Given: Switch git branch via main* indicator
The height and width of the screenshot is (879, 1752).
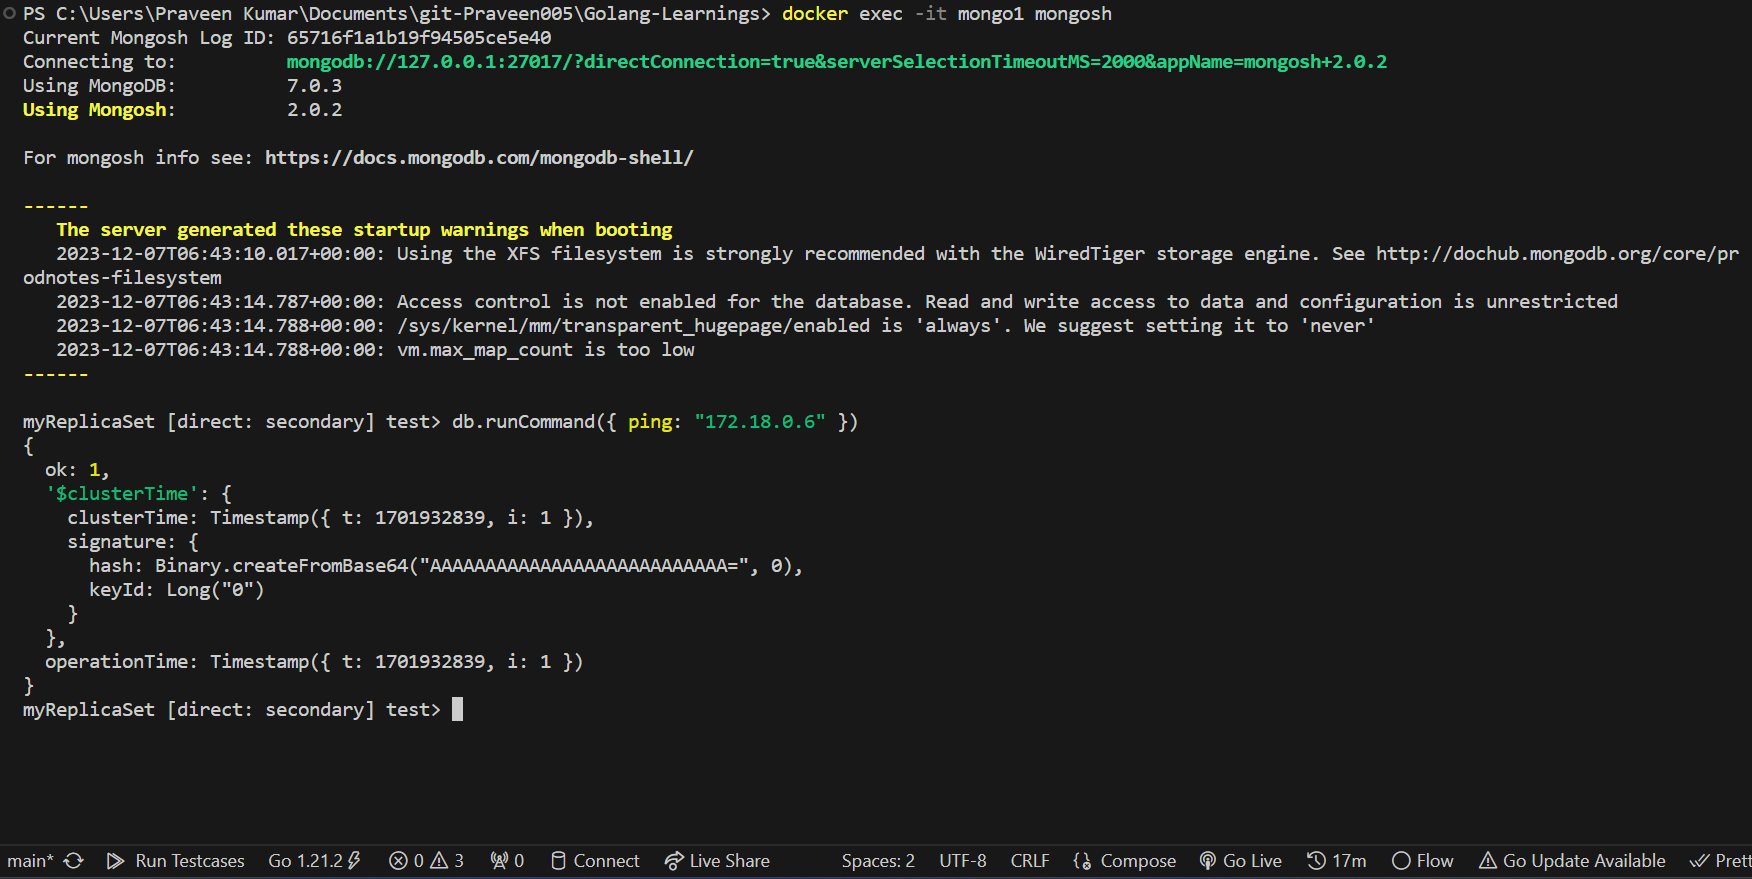Looking at the screenshot, I should 30,861.
